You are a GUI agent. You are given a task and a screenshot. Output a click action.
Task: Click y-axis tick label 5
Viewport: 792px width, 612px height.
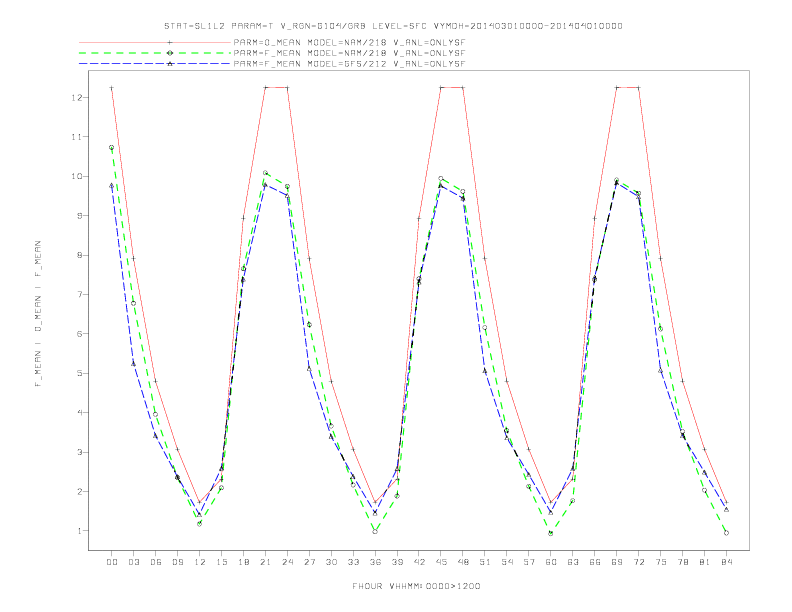click(x=80, y=373)
